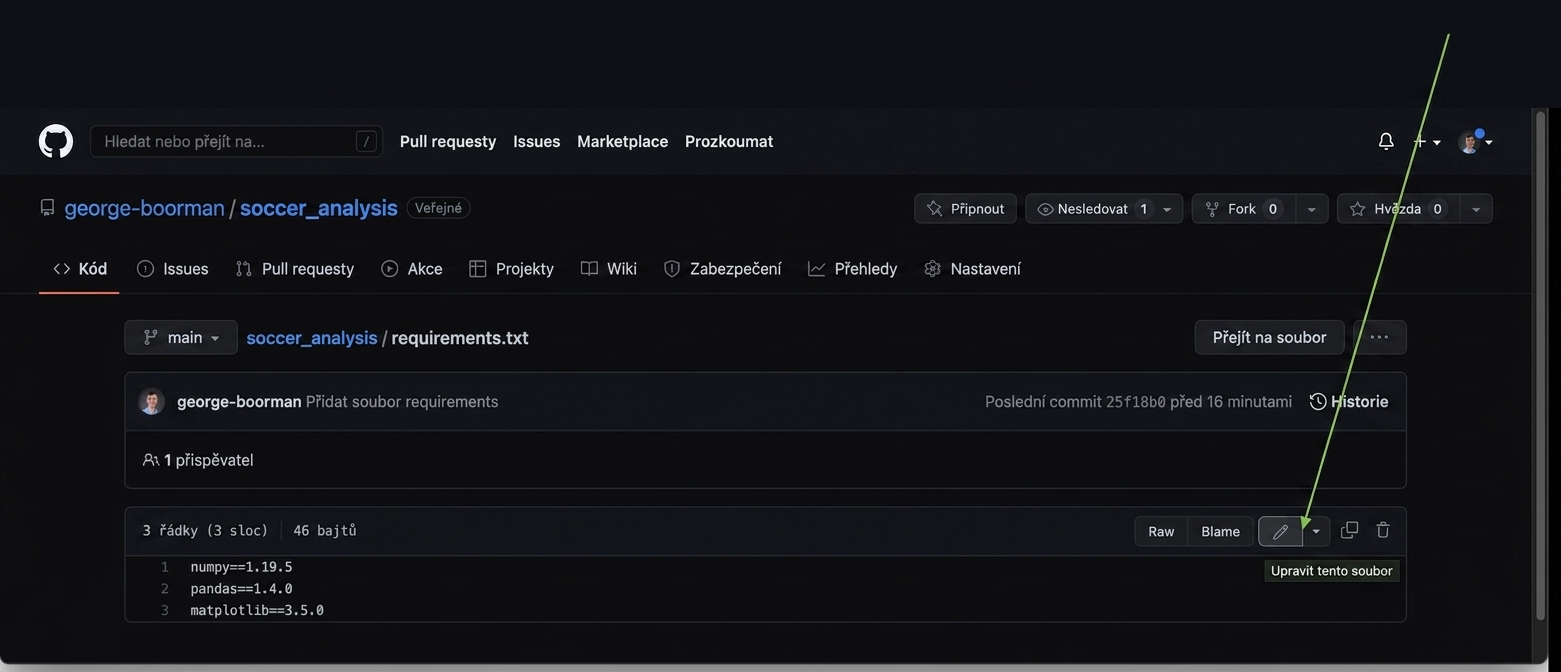Open Prozkoumat in top navigation
Screen dimensions: 1561x672
click(729, 141)
